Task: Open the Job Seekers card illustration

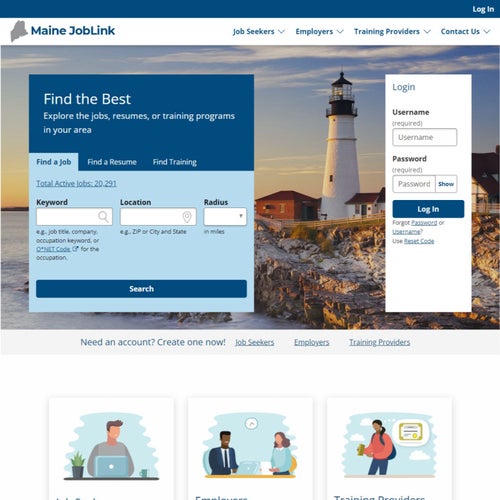Action: click(x=111, y=446)
